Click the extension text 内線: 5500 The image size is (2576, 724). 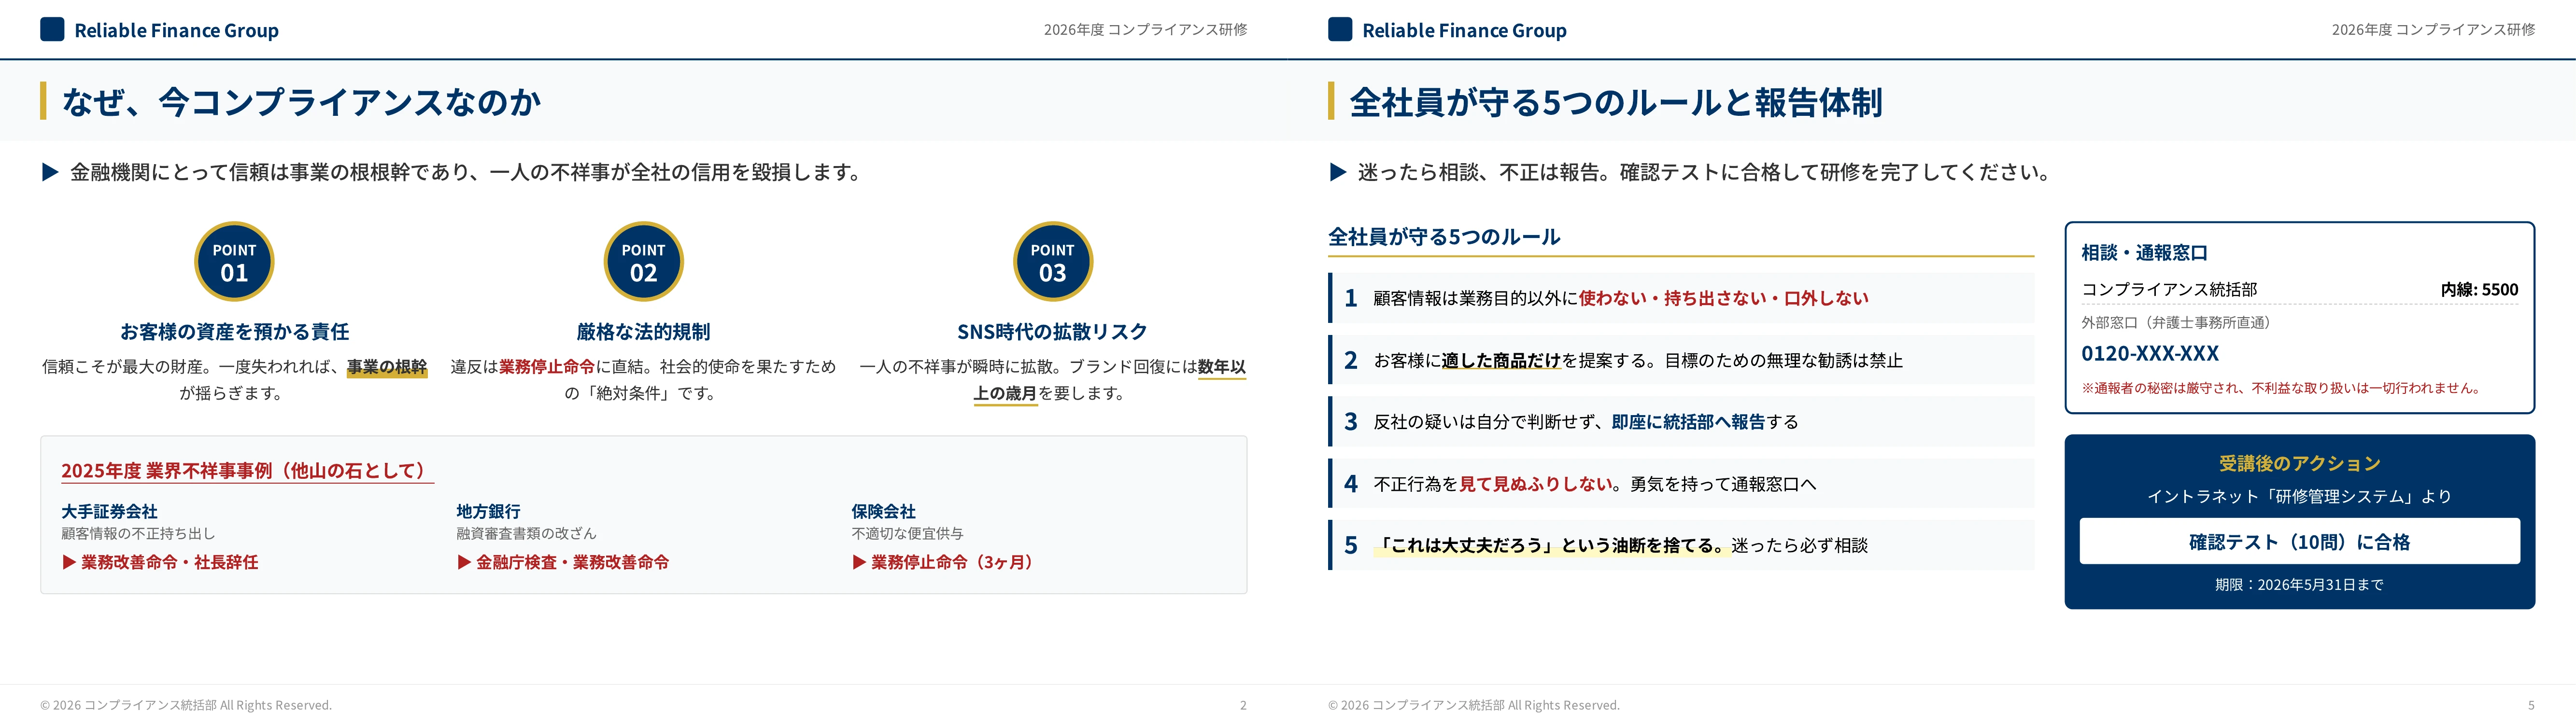coord(2479,290)
